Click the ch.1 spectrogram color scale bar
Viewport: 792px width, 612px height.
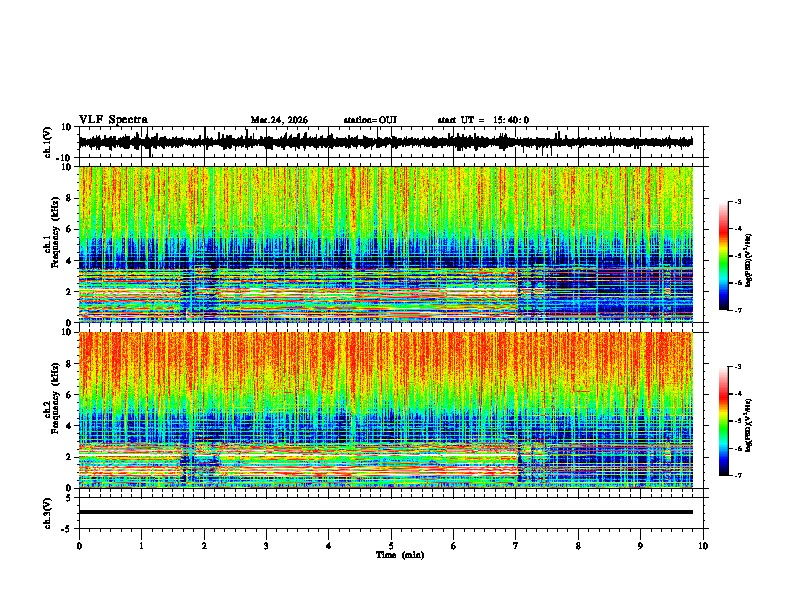[724, 256]
